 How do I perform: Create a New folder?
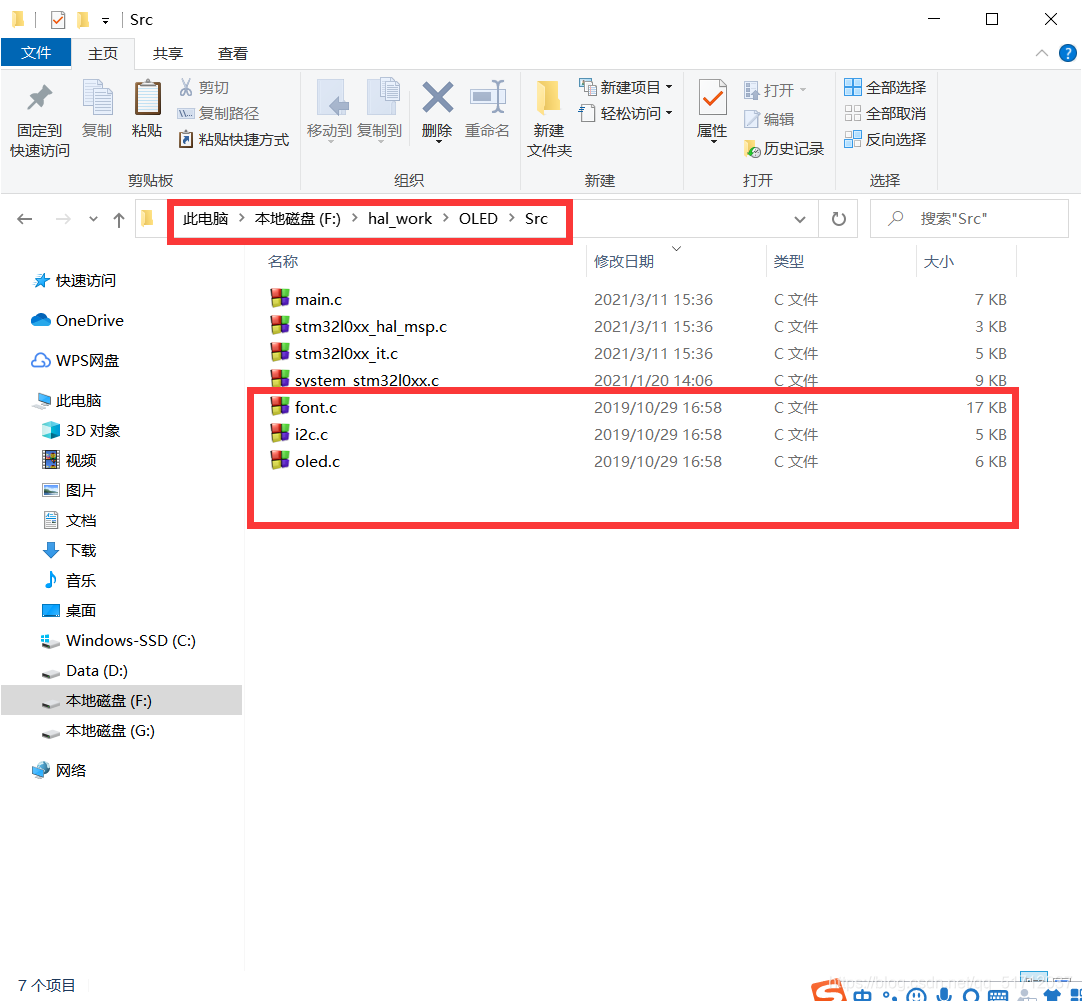pos(549,120)
